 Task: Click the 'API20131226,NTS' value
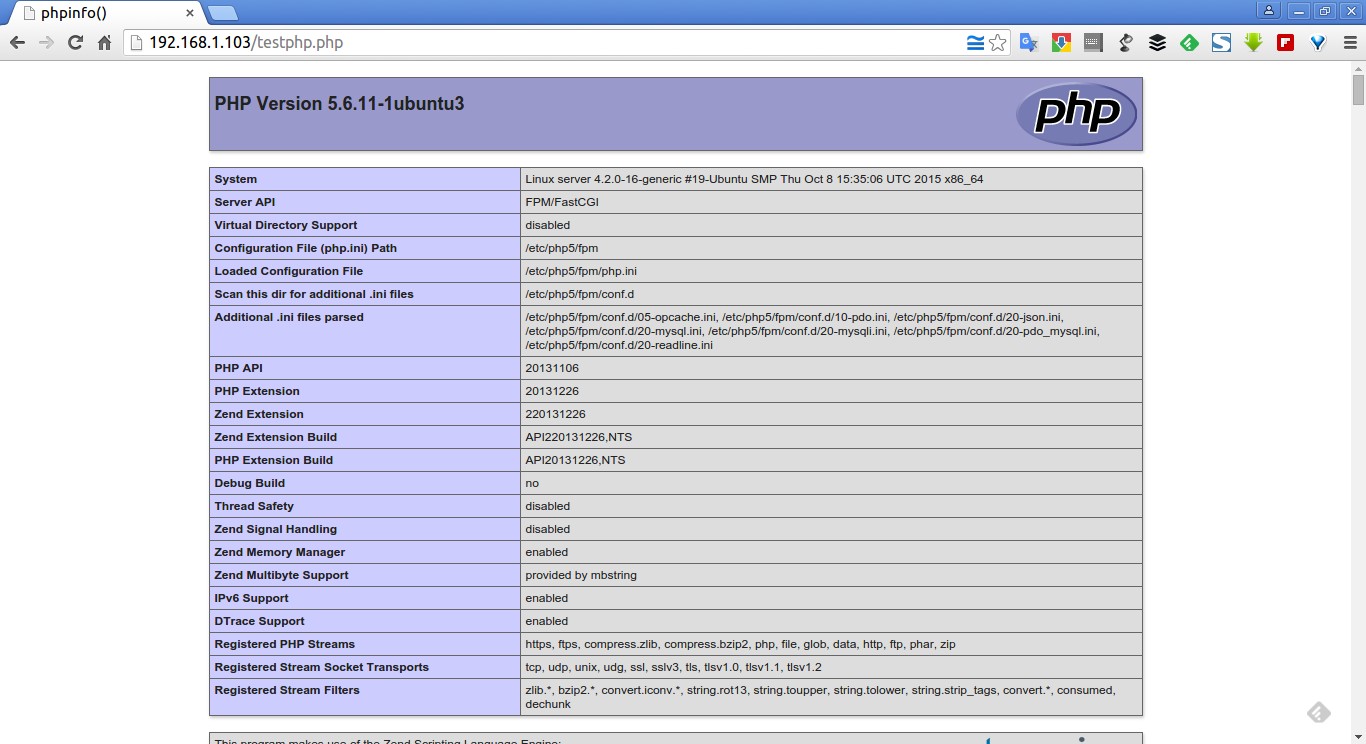click(575, 460)
